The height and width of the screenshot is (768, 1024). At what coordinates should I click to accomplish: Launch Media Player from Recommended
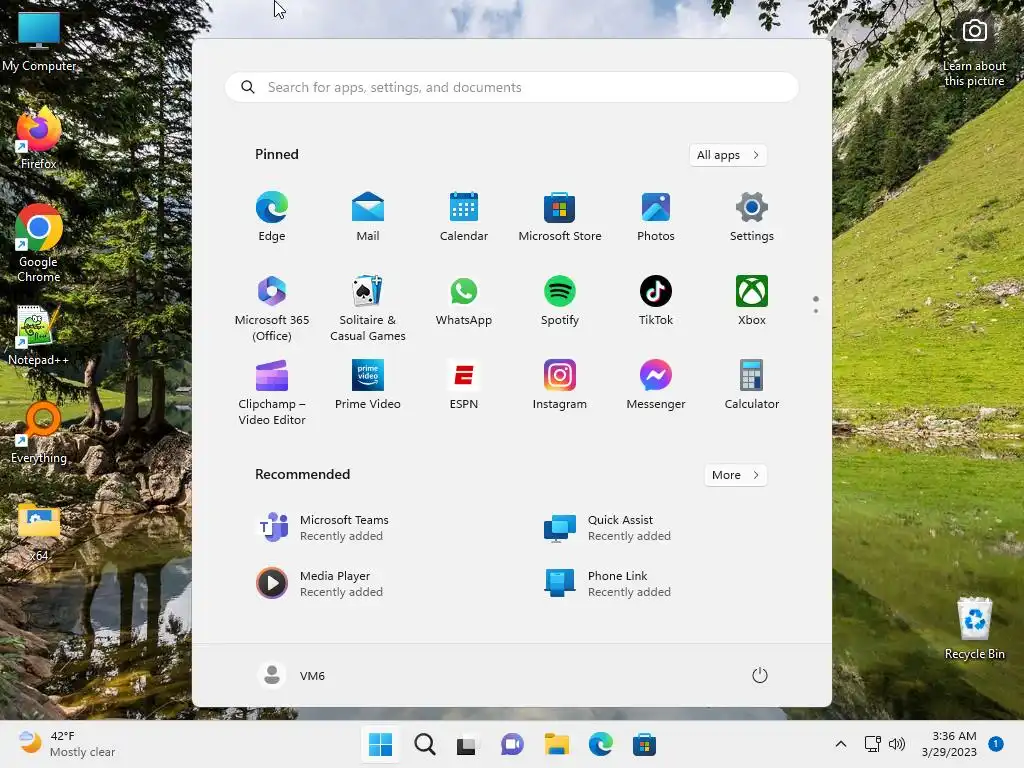[320, 583]
